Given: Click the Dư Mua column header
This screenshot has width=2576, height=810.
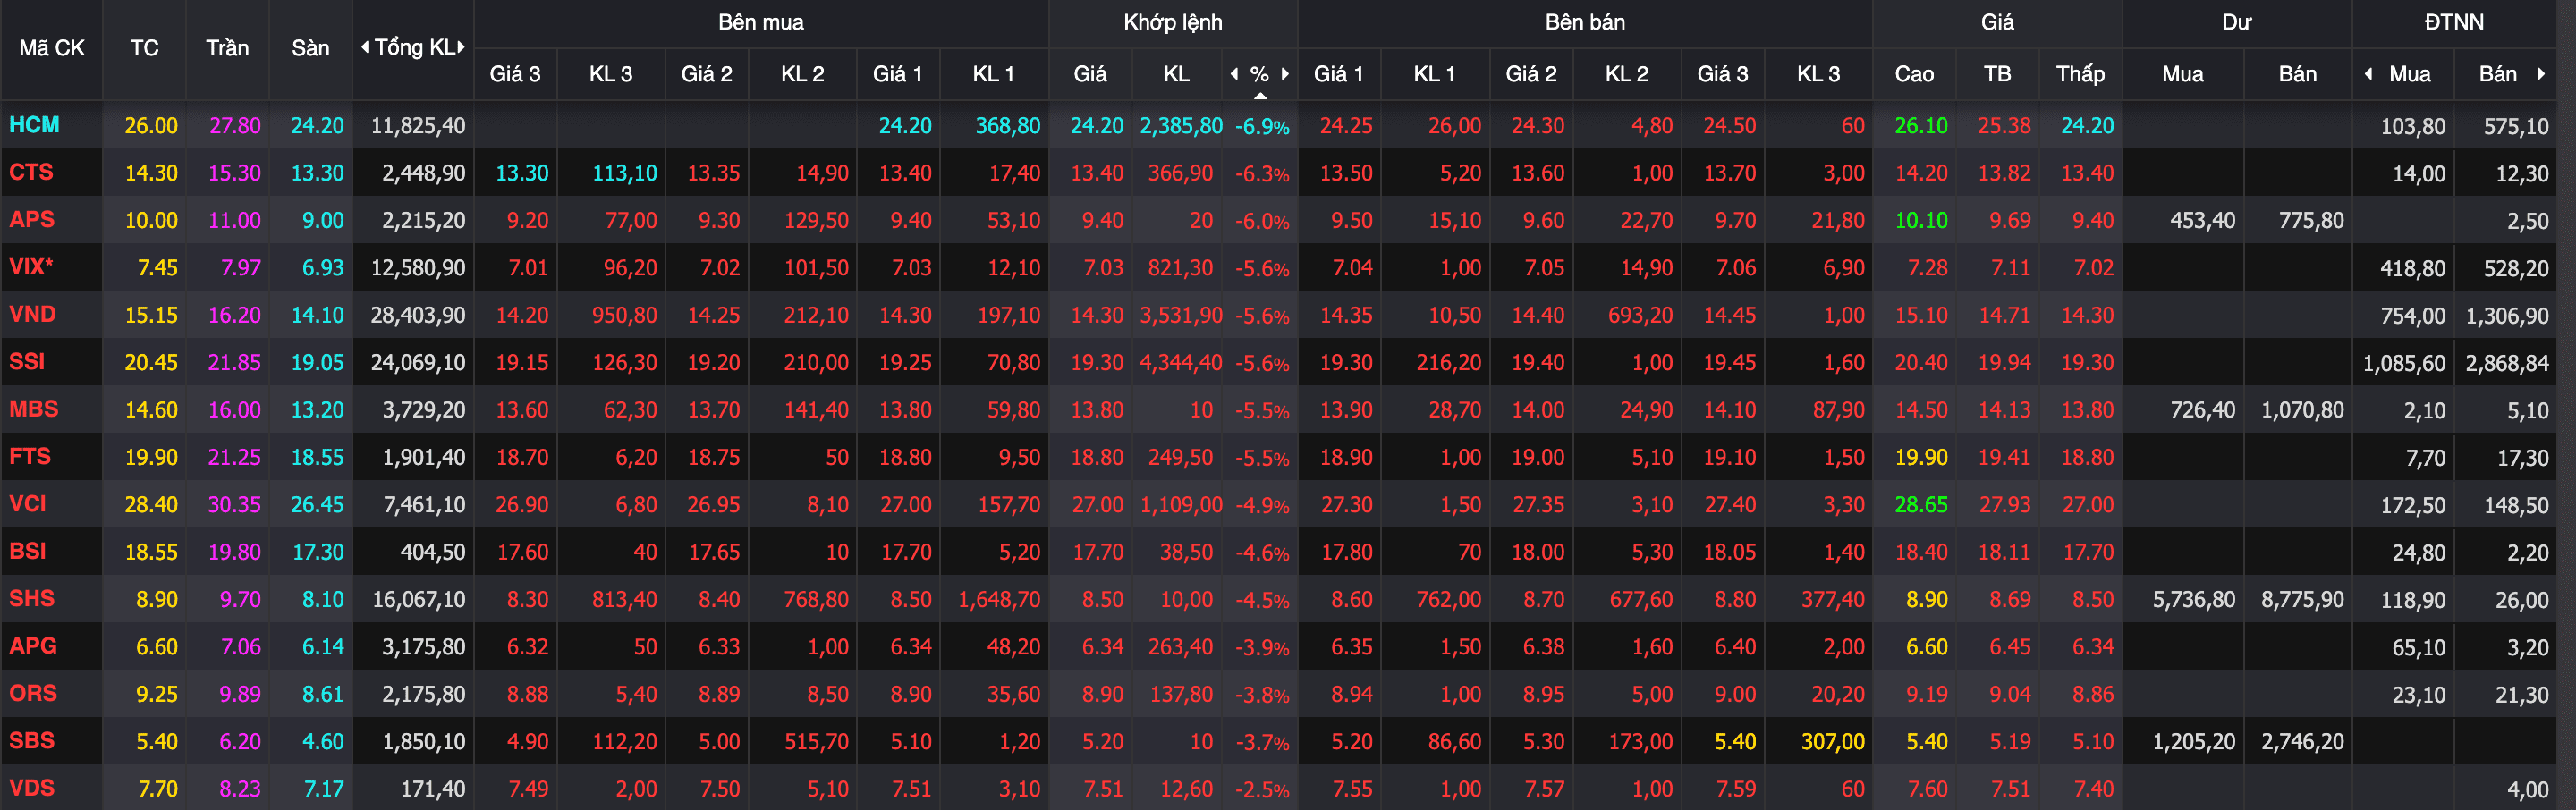Looking at the screenshot, I should click(x=2183, y=74).
